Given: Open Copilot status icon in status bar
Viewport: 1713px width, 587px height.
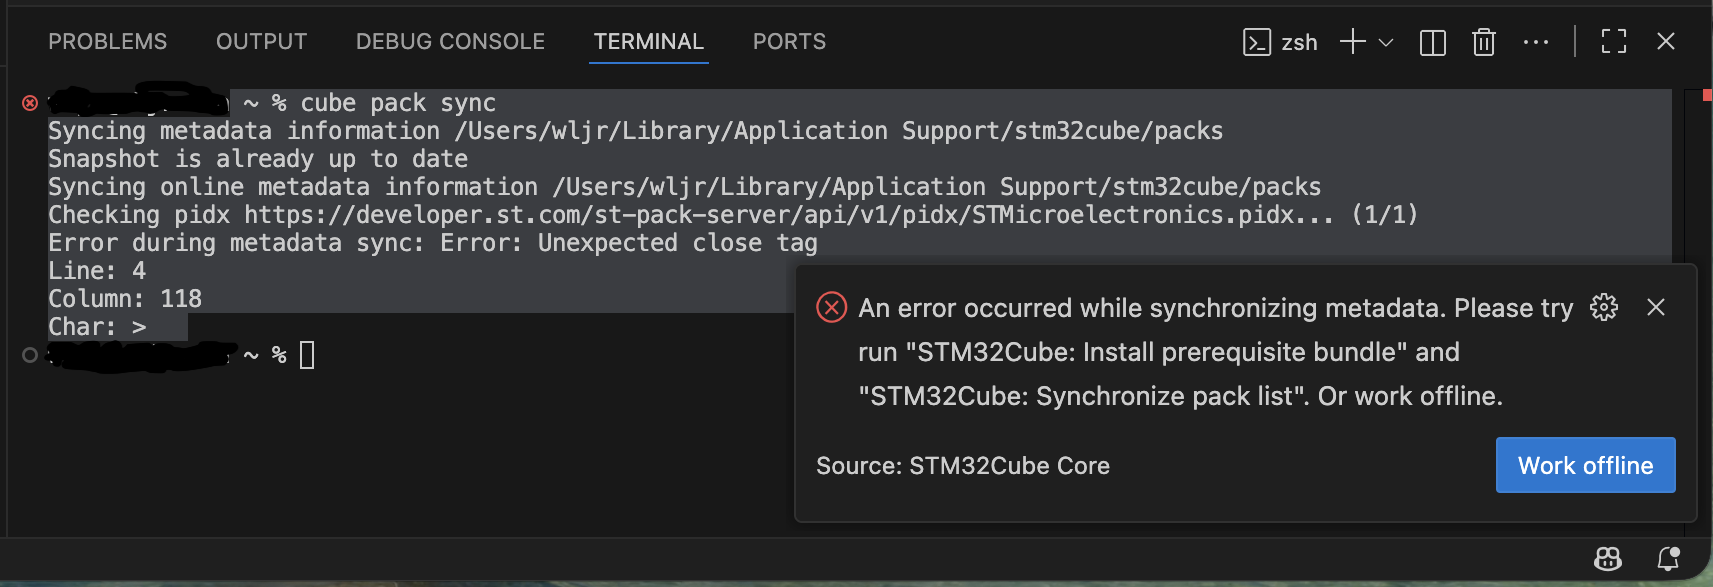Looking at the screenshot, I should coord(1607,558).
